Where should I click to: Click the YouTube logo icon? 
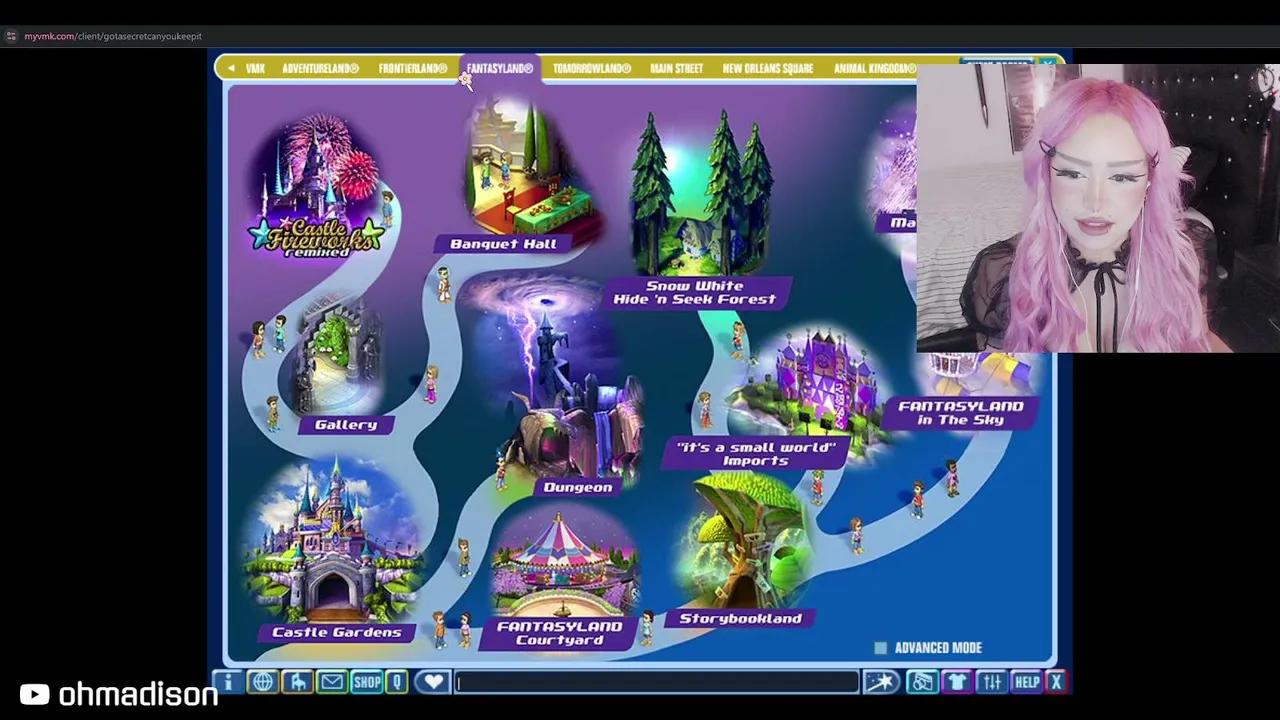click(x=34, y=694)
